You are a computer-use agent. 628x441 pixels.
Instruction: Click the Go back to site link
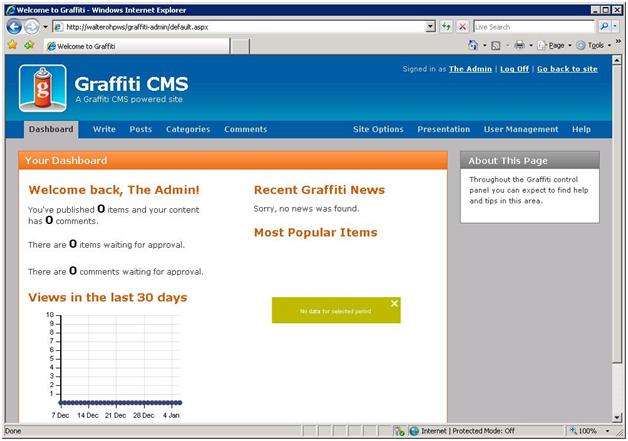click(x=567, y=69)
